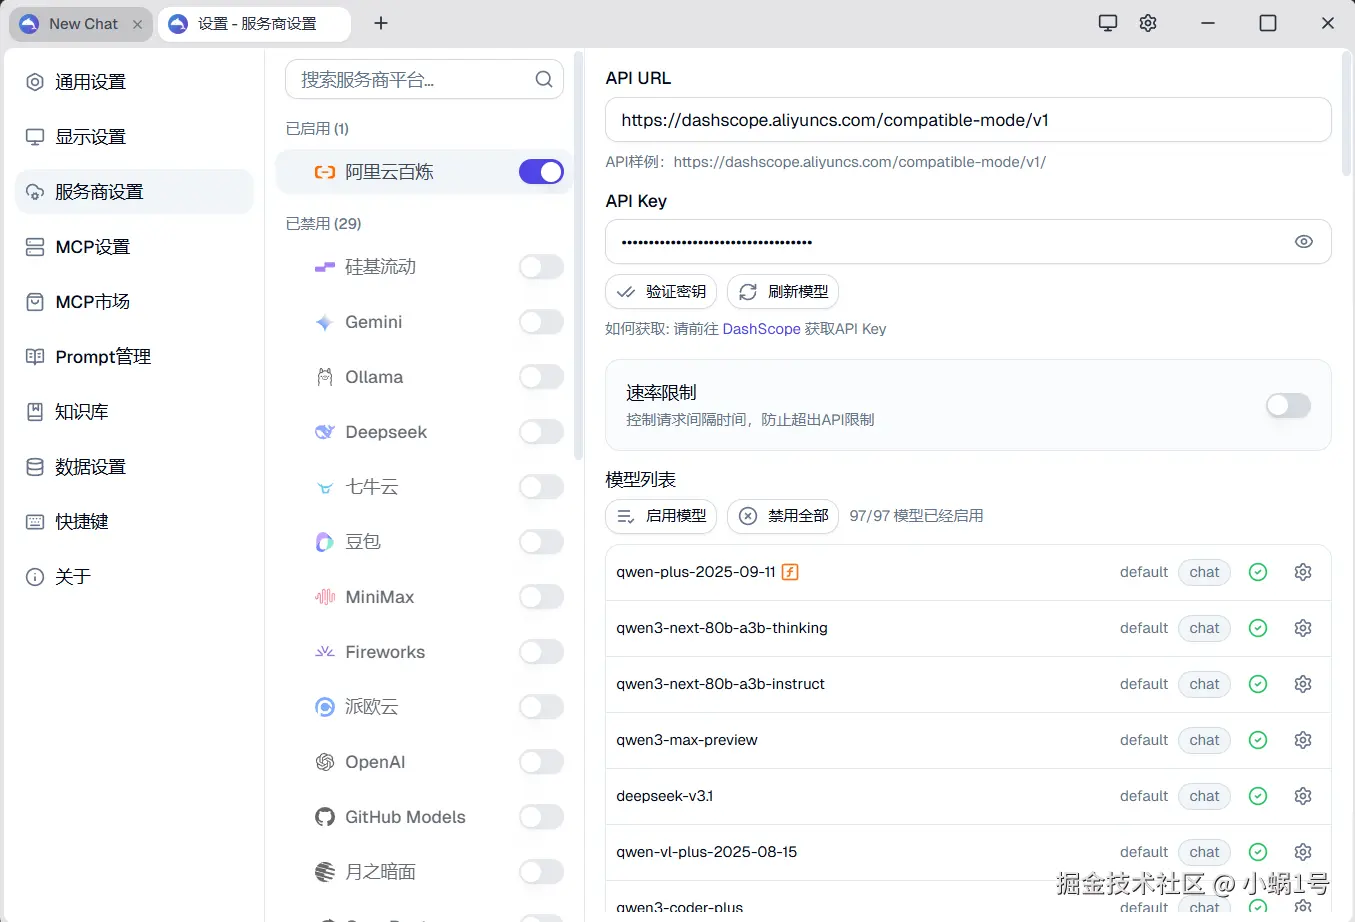Open settings gear for deepseek-v3.1
Screen dimensions: 1355x922
[x=1303, y=796]
